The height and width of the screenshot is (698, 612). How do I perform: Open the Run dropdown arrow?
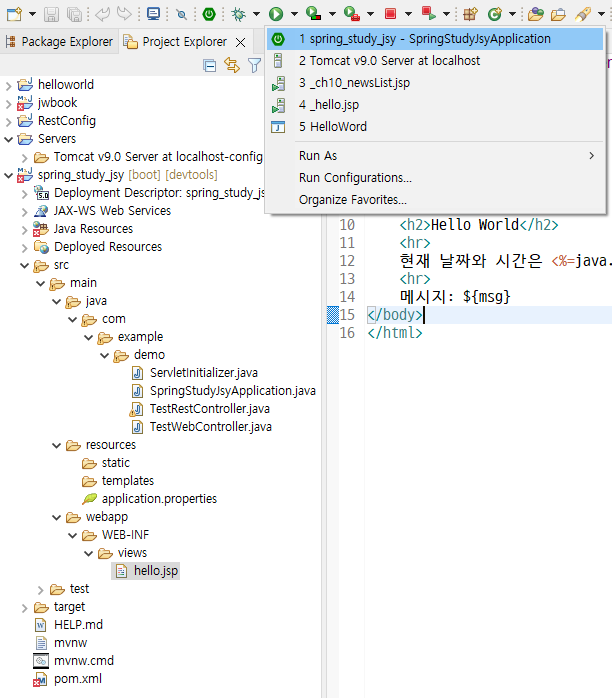click(x=294, y=14)
